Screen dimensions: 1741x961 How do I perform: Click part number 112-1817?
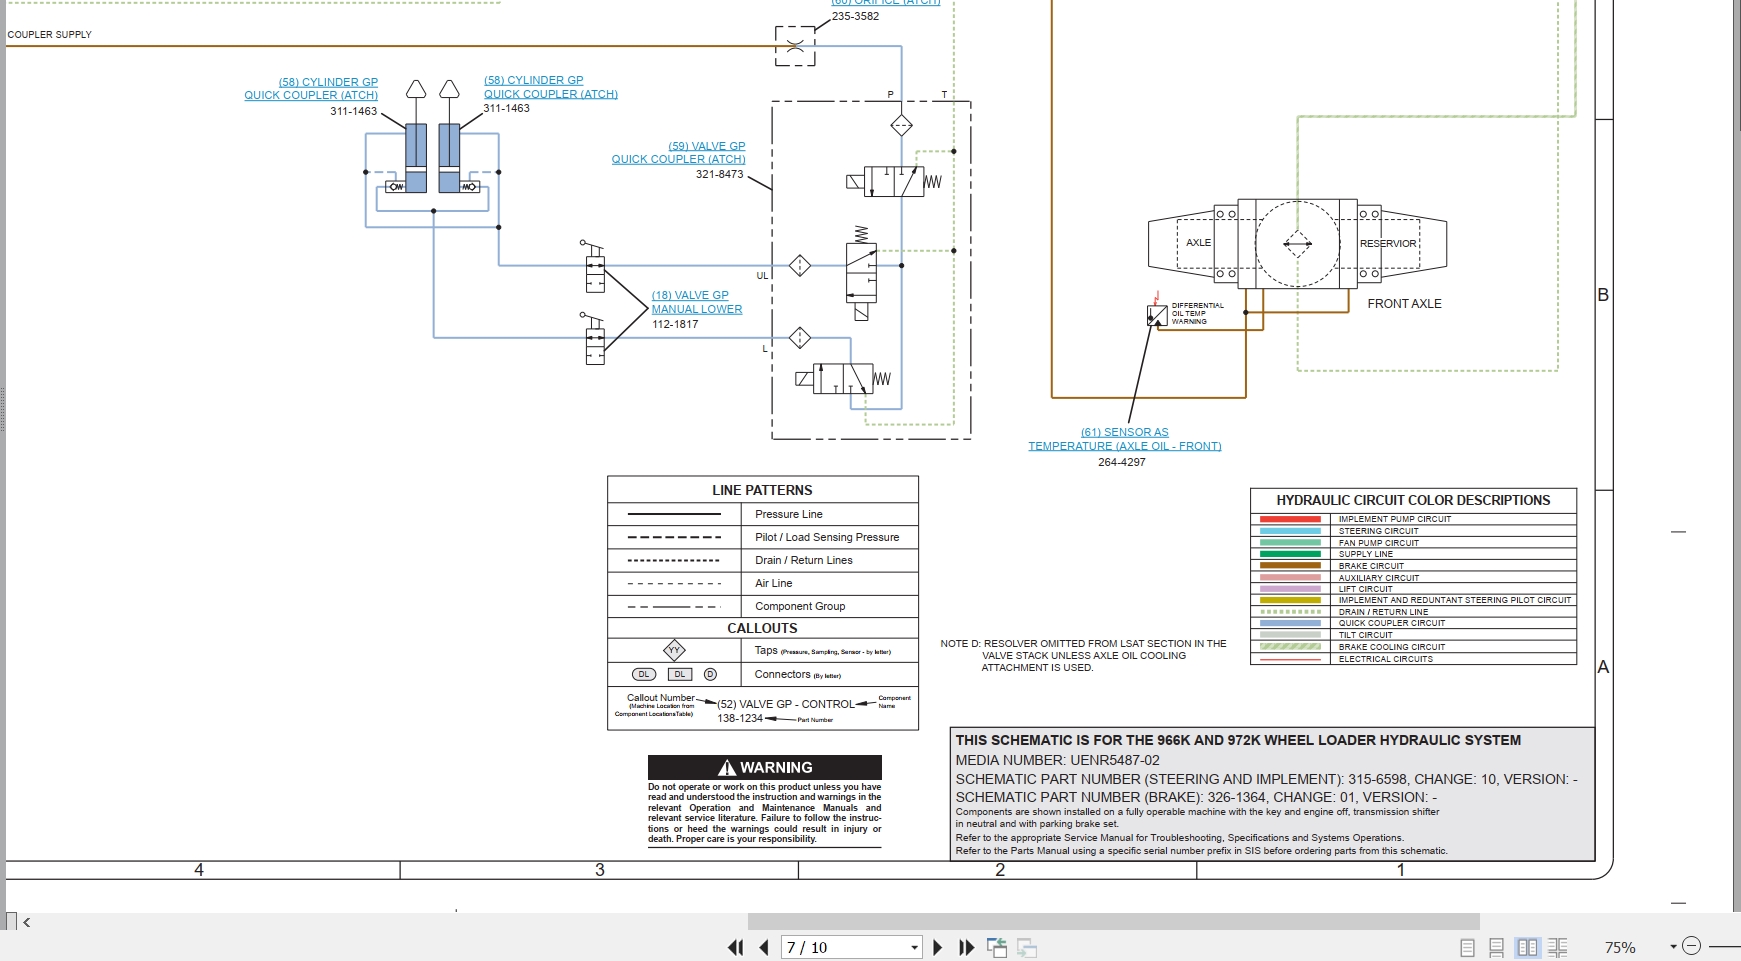(x=675, y=324)
